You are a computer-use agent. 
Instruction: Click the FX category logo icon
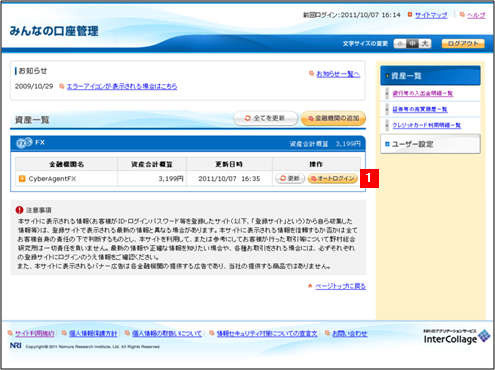tap(24, 143)
